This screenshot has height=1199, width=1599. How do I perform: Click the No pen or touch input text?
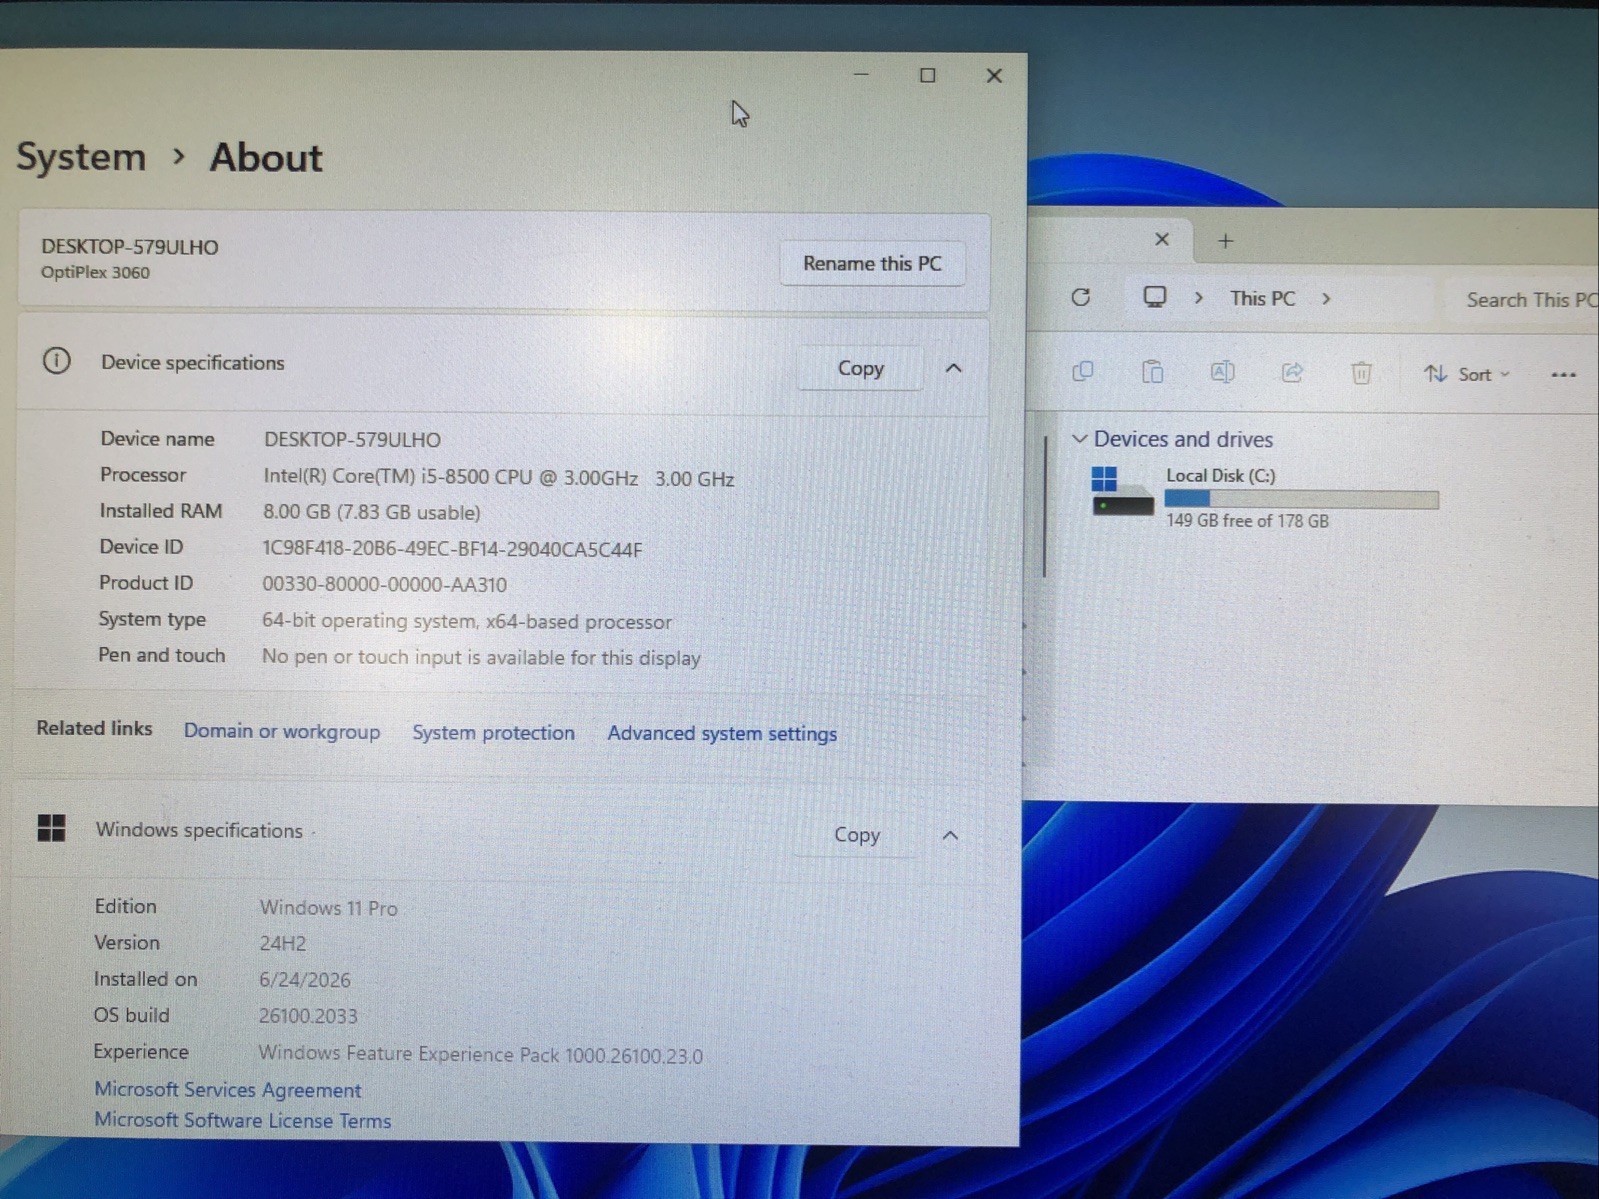[x=481, y=657]
